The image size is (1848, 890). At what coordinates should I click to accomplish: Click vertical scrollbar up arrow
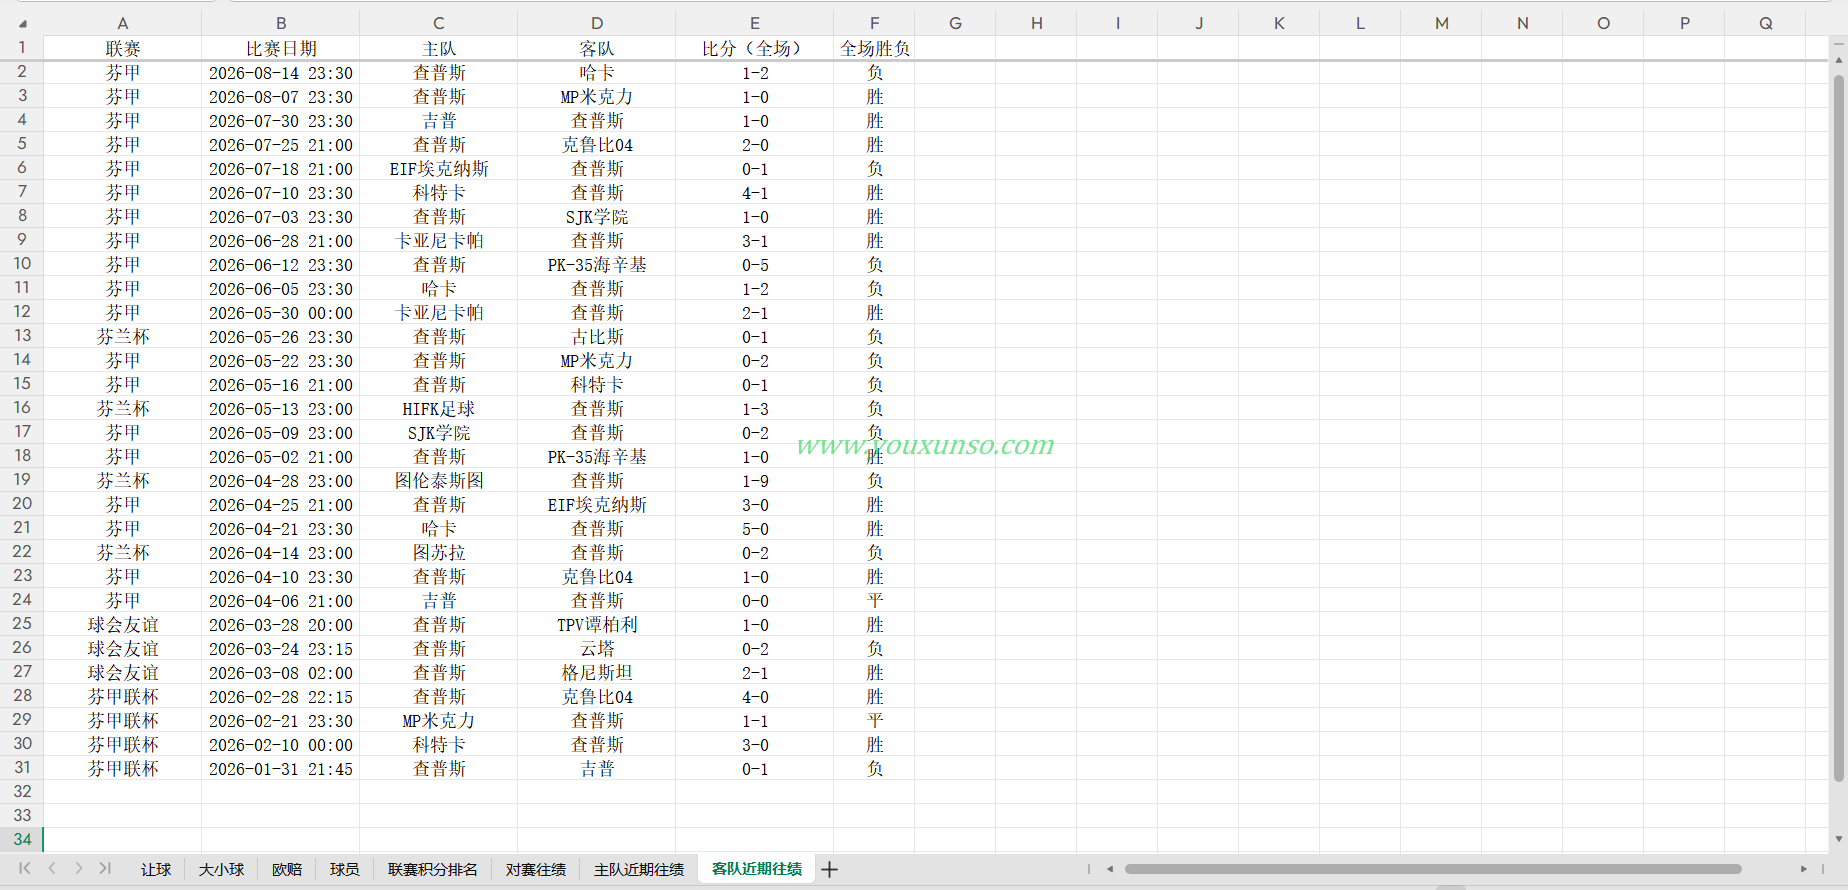[1838, 61]
